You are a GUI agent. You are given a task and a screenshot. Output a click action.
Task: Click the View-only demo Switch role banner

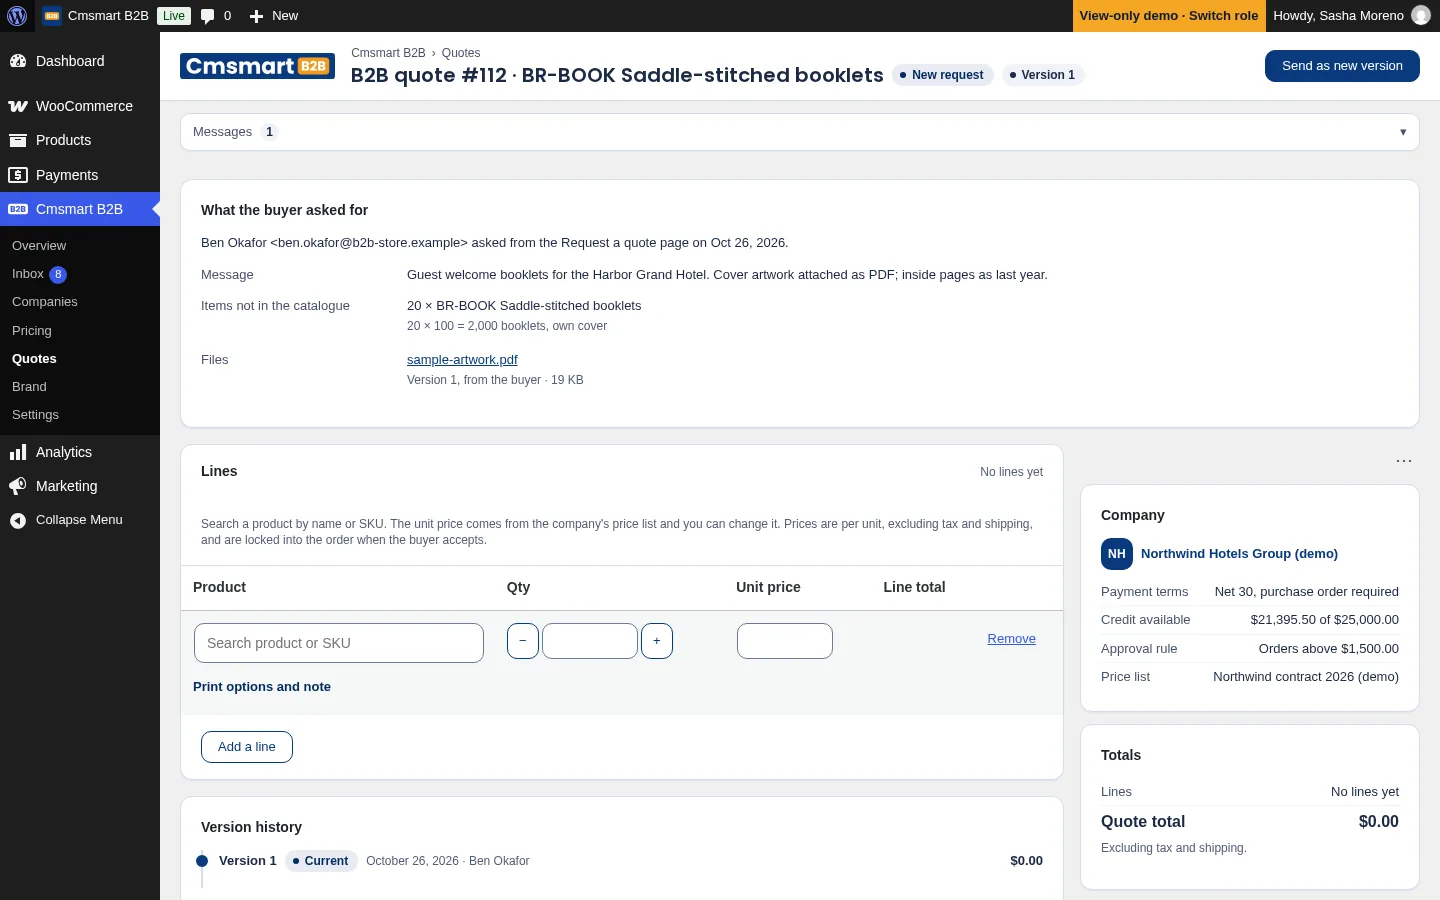point(1169,16)
